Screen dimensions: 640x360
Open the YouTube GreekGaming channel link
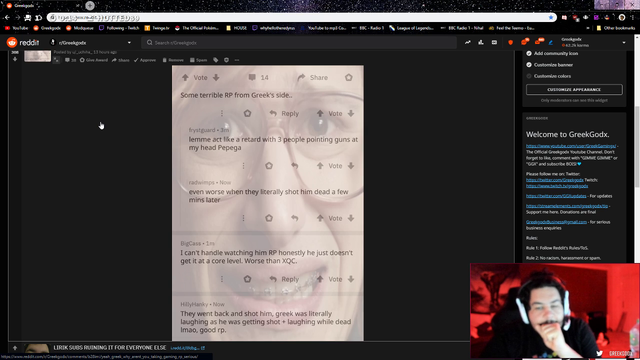point(571,146)
